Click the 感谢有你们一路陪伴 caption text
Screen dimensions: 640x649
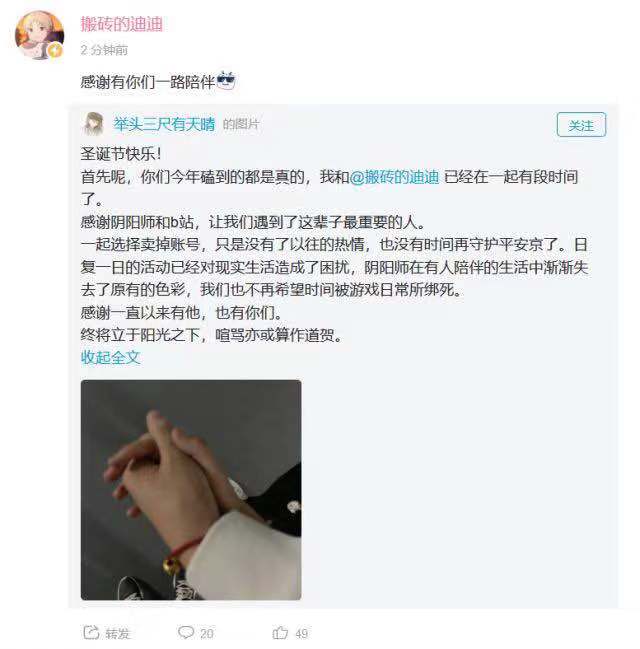(147, 82)
